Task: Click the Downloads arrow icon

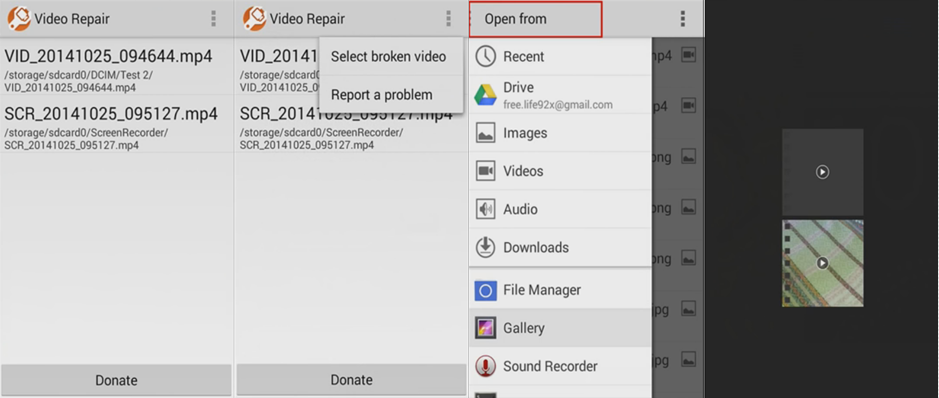Action: (485, 247)
